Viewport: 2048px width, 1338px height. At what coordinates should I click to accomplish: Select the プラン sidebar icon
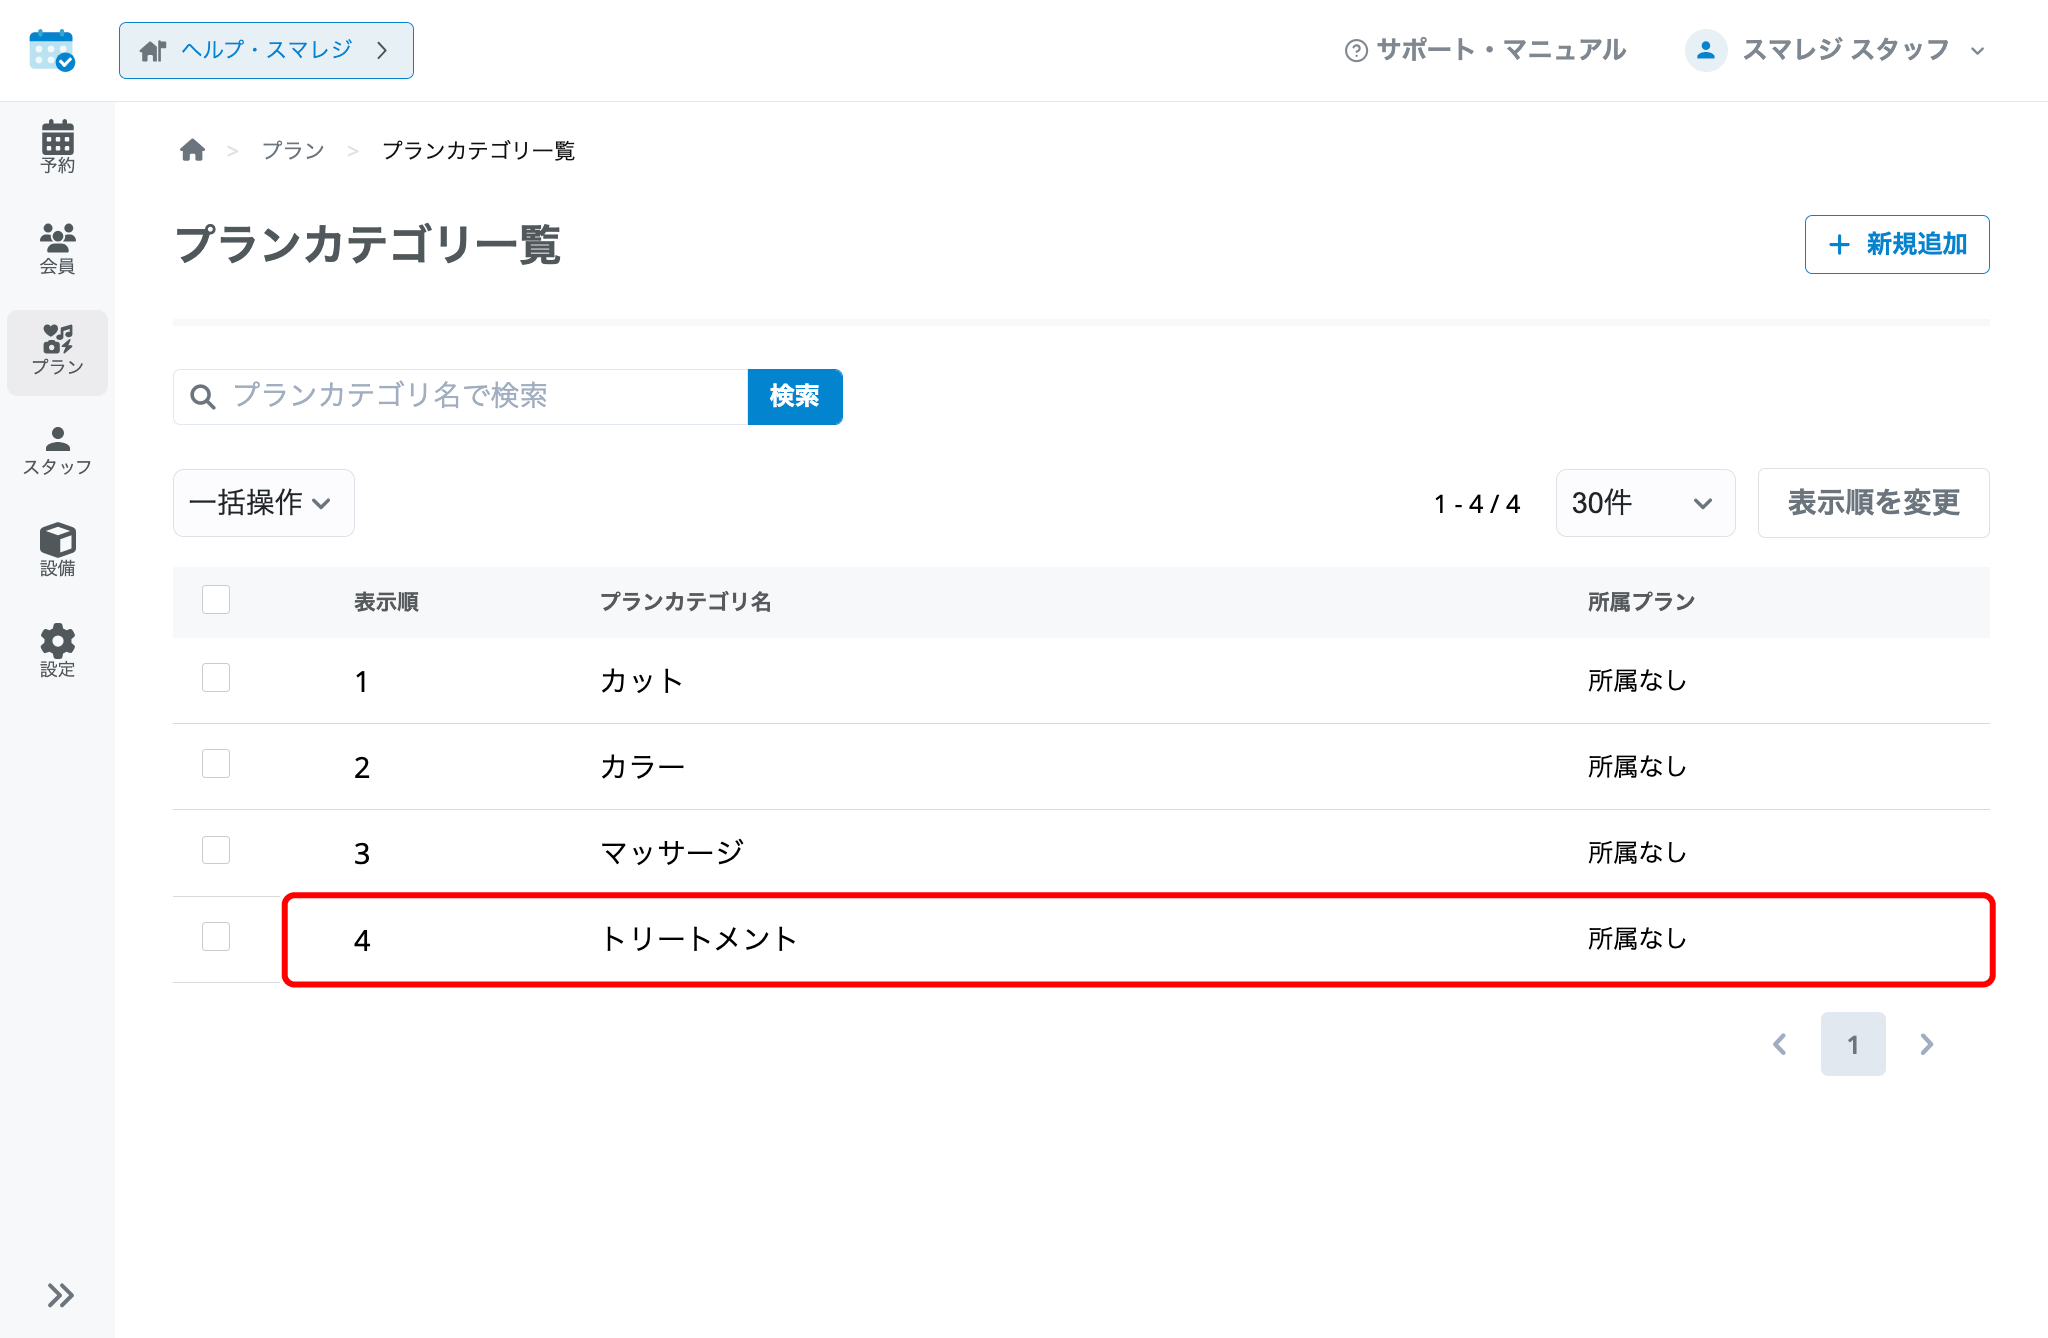(57, 352)
